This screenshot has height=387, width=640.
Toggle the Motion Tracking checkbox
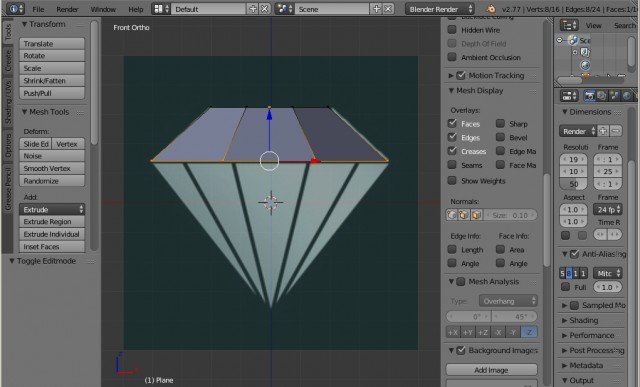[461, 75]
